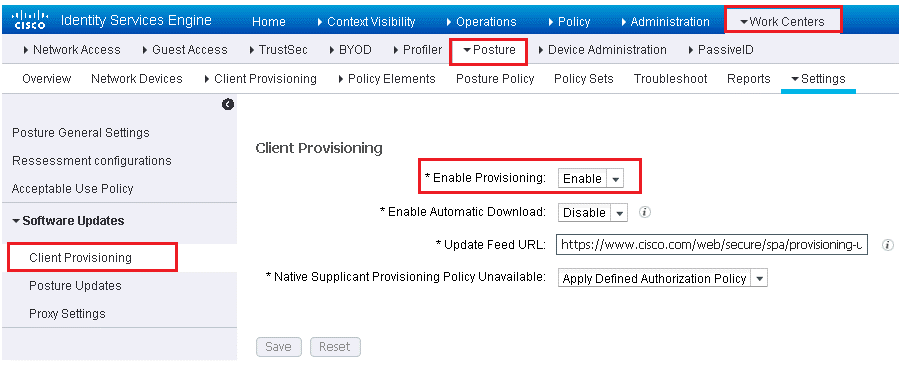Viewport: 900px width, 368px height.
Task: Select Posture Updates in the sidebar
Action: pyautogui.click(x=75, y=285)
